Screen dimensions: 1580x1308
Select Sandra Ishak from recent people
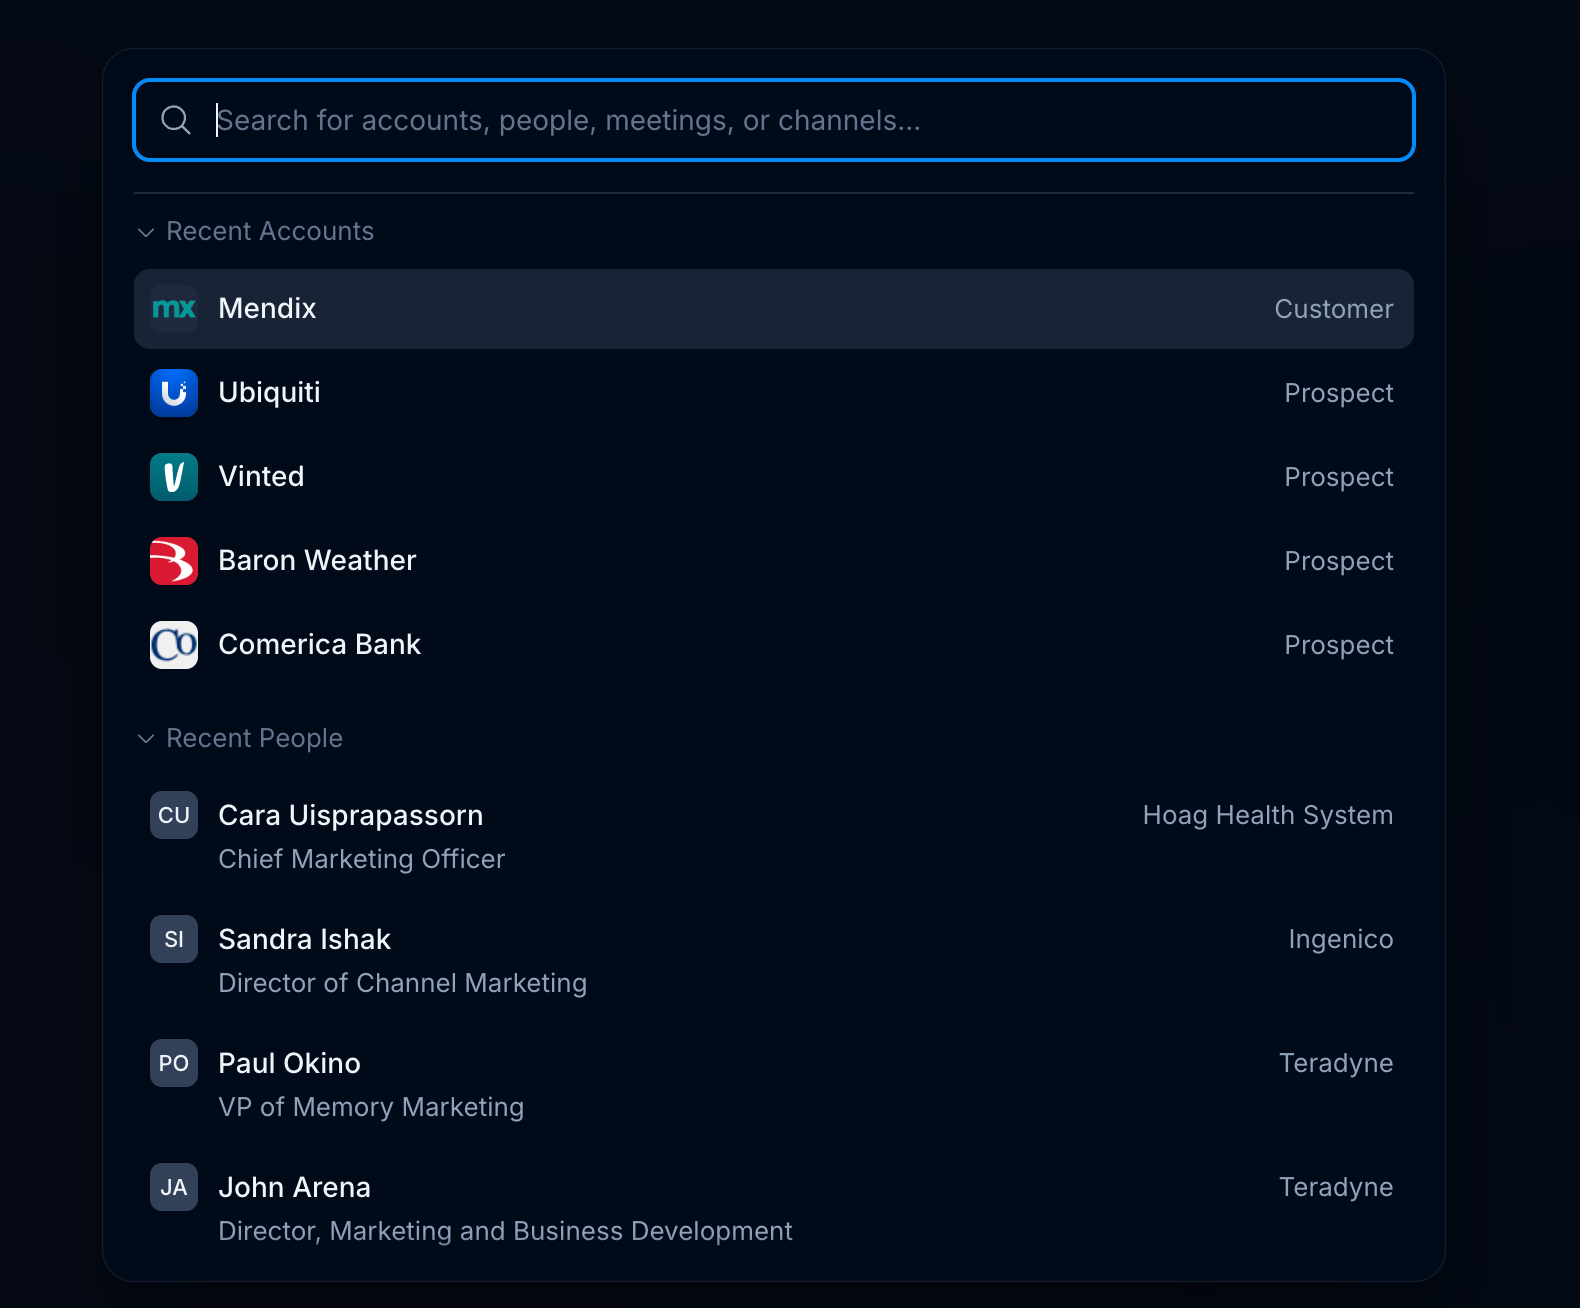point(774,961)
